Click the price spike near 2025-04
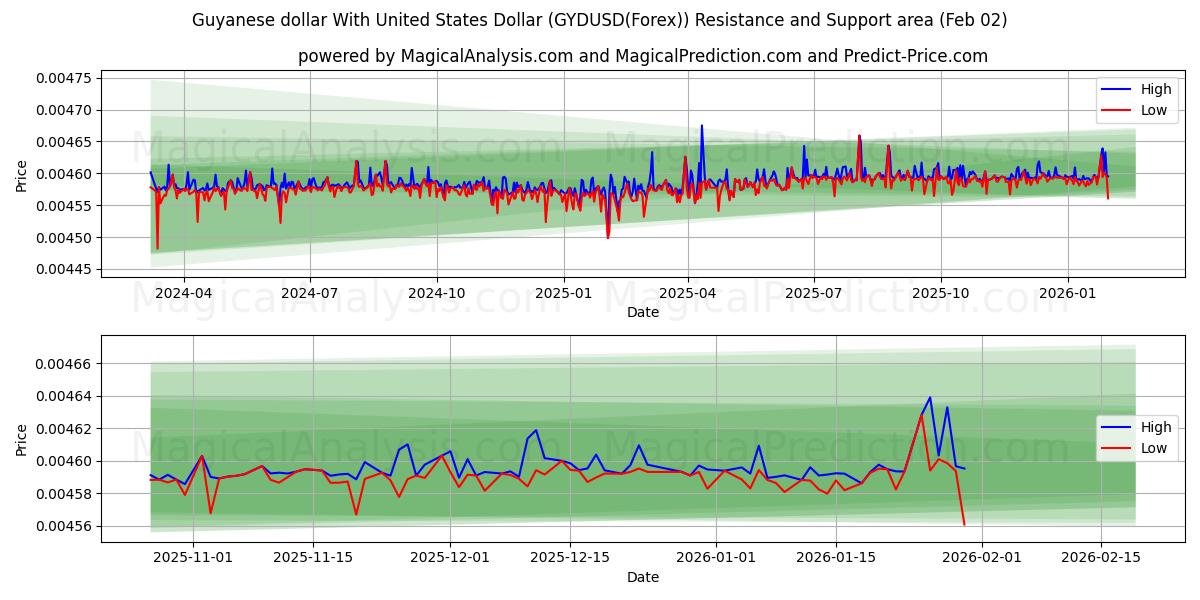The height and width of the screenshot is (600, 1200). point(701,126)
